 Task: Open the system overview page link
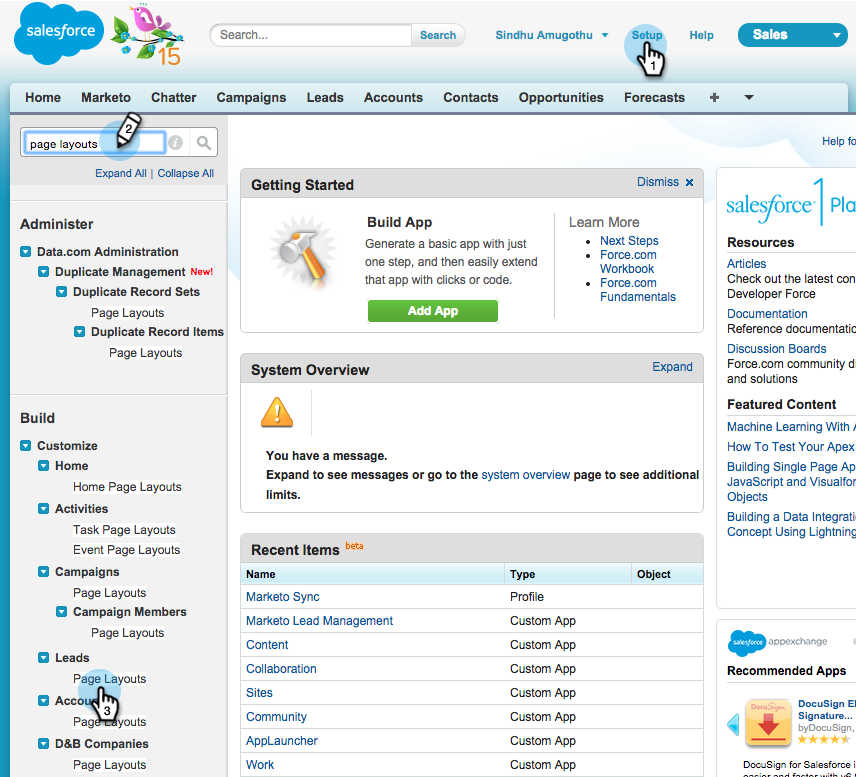pyautogui.click(x=526, y=475)
